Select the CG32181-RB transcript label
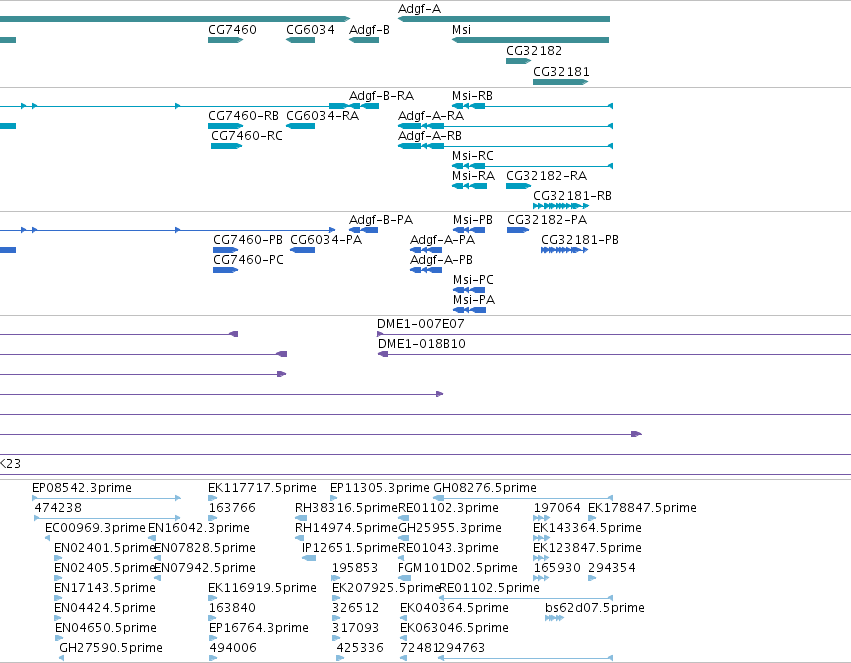Image resolution: width=851 pixels, height=663 pixels. pyautogui.click(x=572, y=196)
